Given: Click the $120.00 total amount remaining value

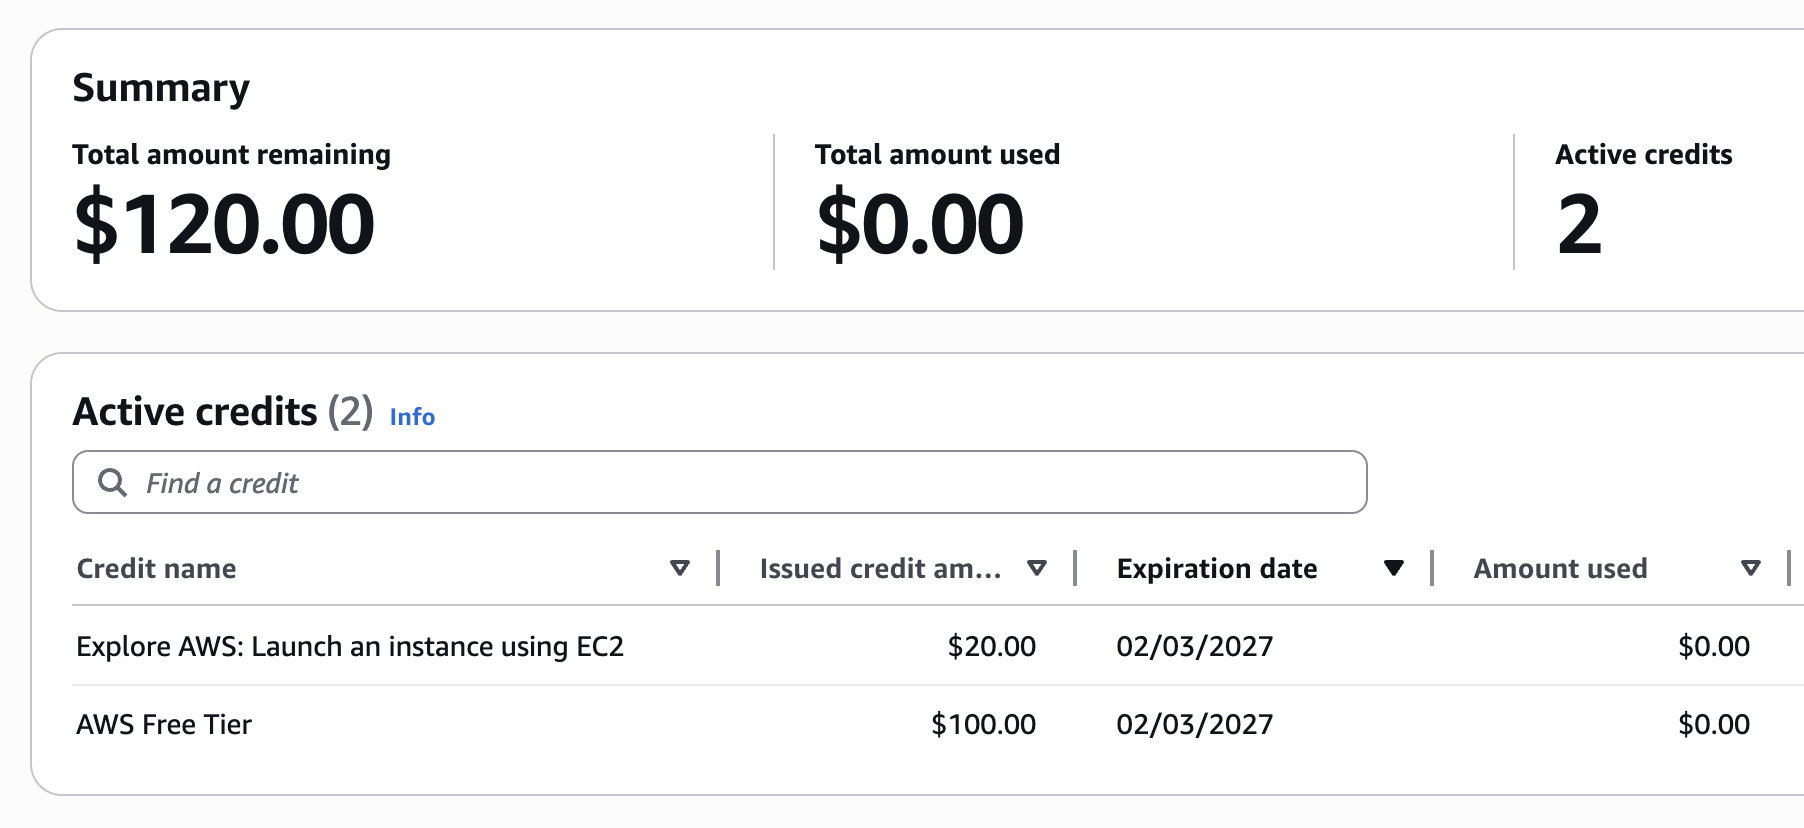Looking at the screenshot, I should click(224, 224).
